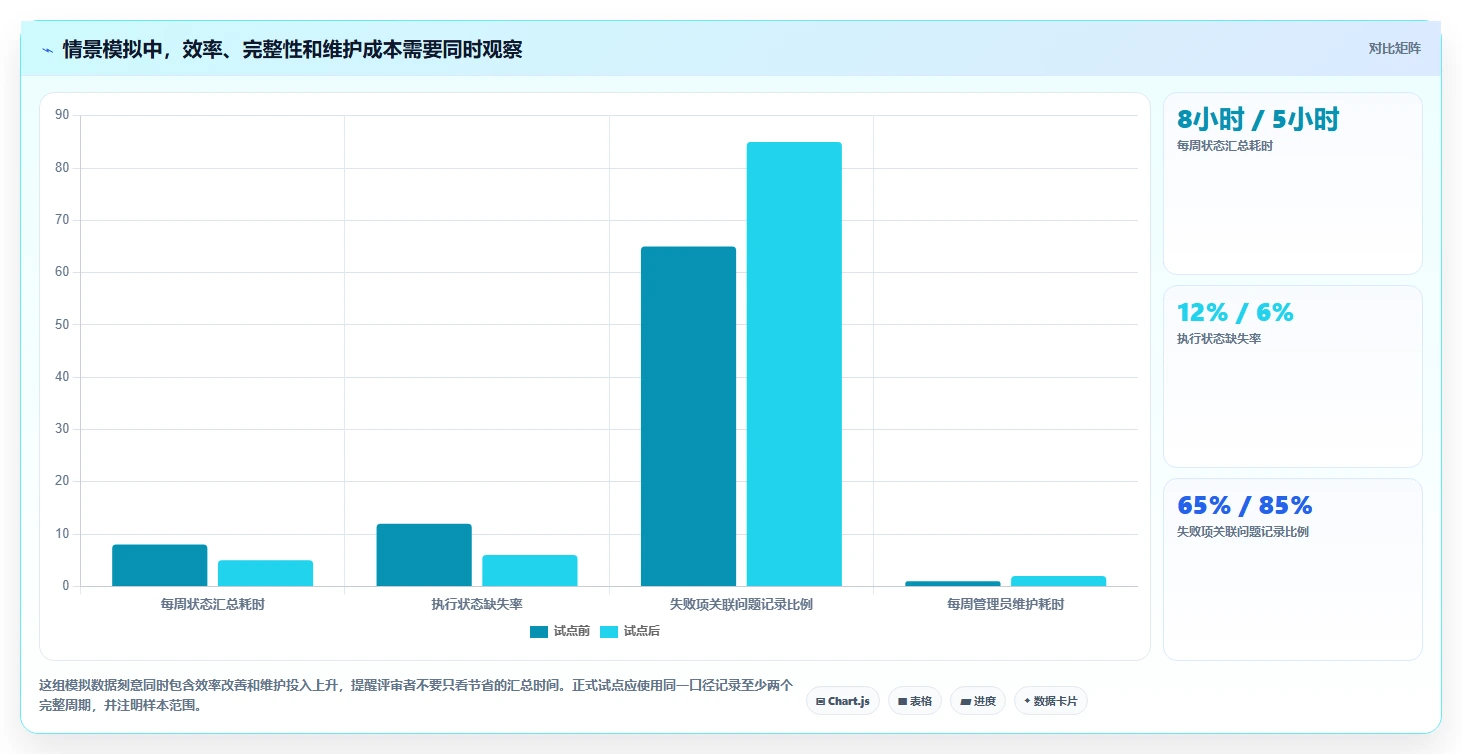
Task: Click the 试点前 bar for 每周状态汇总耗时
Action: (160, 565)
